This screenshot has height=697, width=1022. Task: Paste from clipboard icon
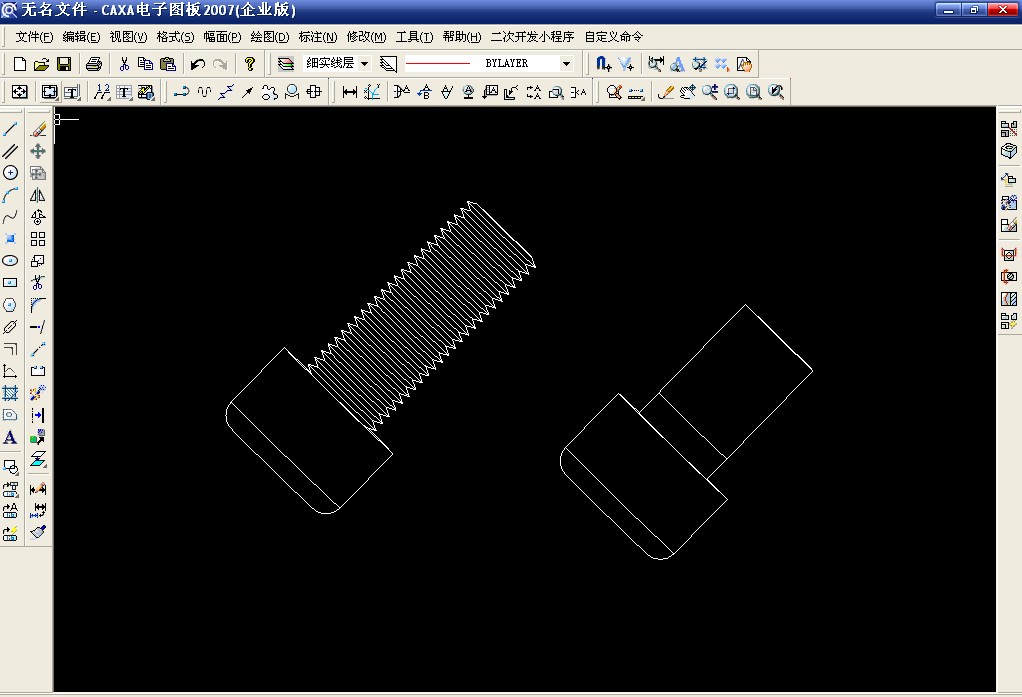pos(168,64)
